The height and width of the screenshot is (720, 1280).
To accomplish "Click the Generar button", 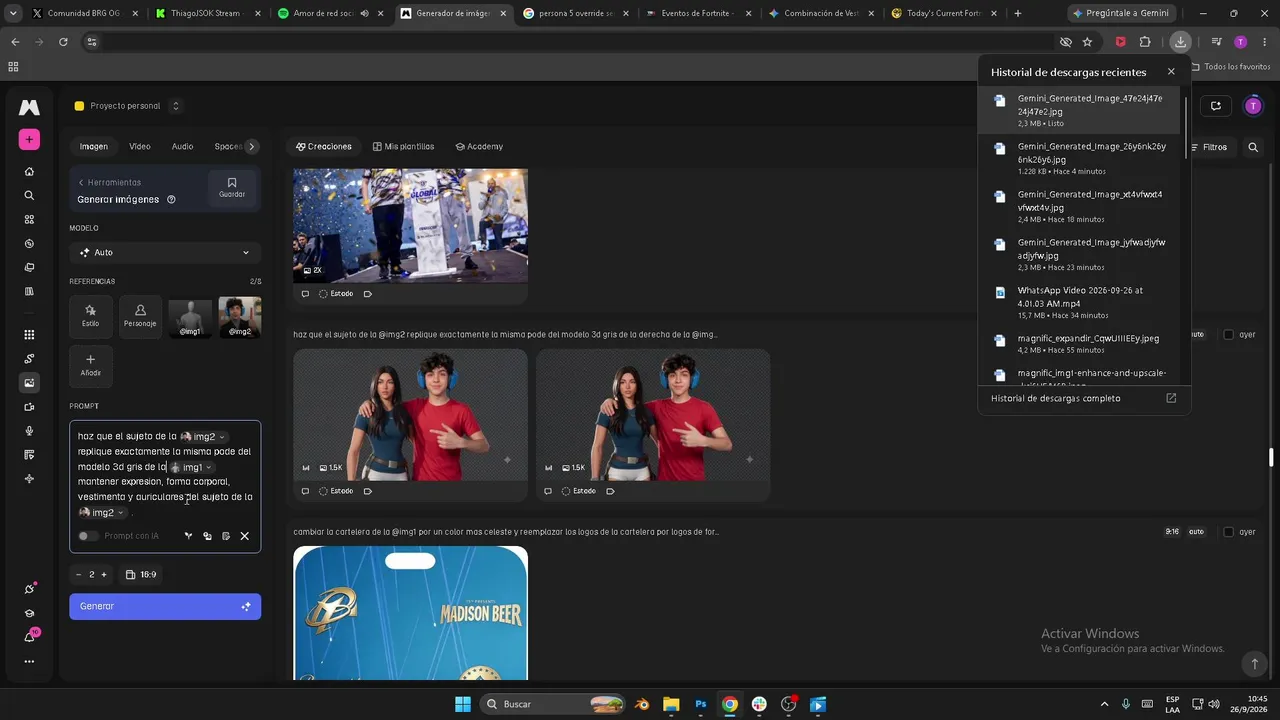I will click(165, 606).
